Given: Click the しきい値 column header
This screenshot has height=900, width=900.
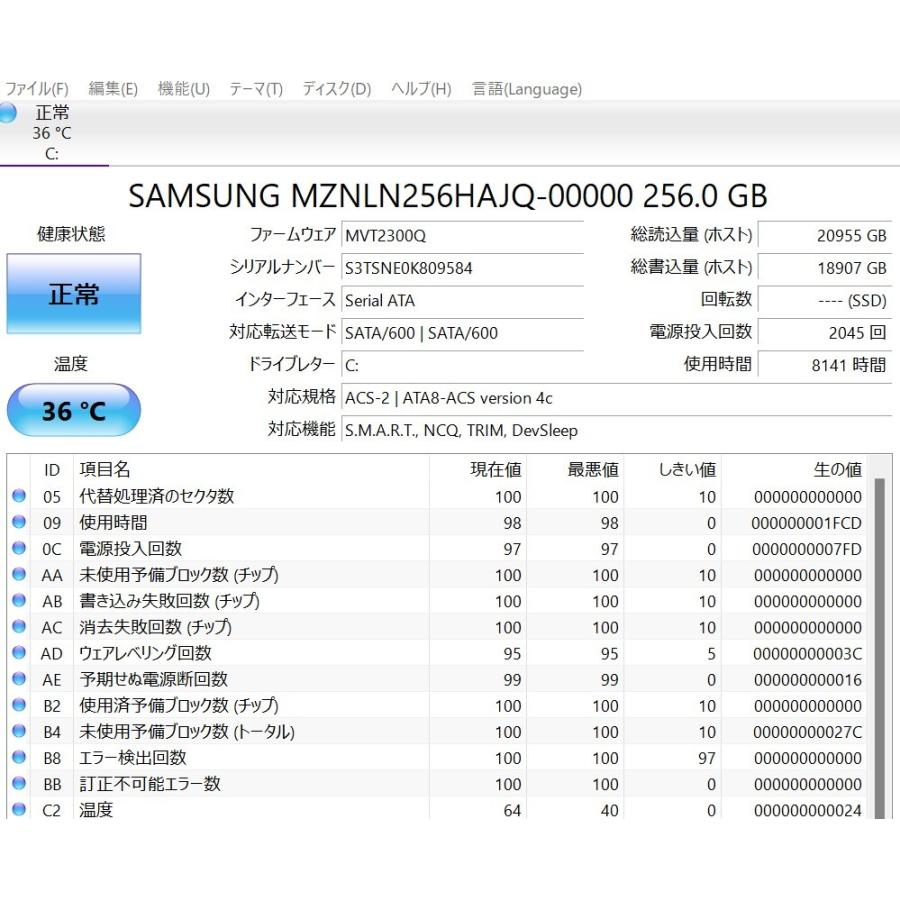Looking at the screenshot, I should 673,470.
